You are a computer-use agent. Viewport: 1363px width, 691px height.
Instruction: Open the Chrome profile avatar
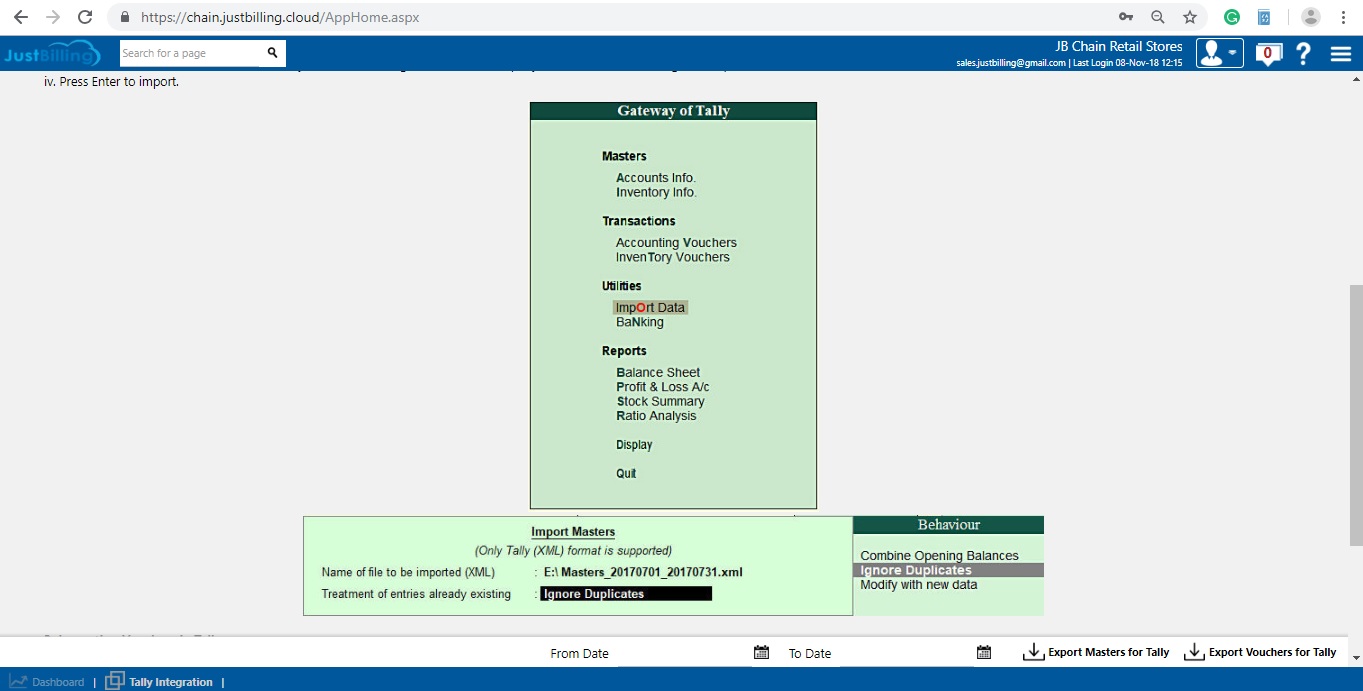point(1310,17)
